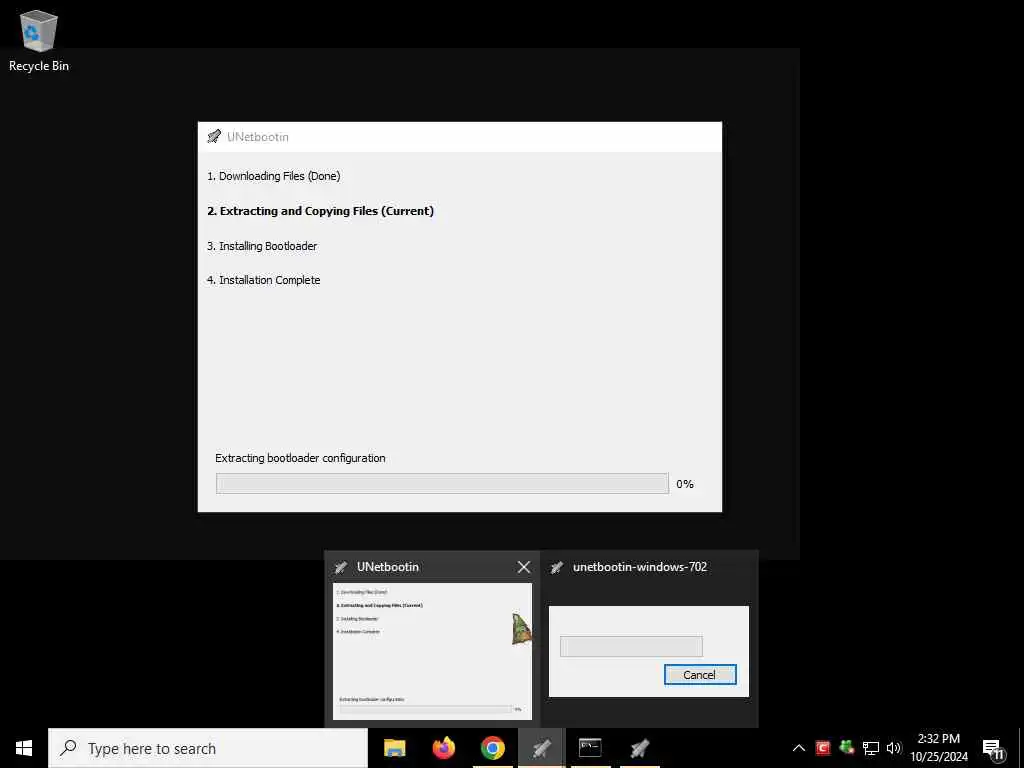Launch Firefox from the taskbar
This screenshot has height=768, width=1024.
[443, 748]
